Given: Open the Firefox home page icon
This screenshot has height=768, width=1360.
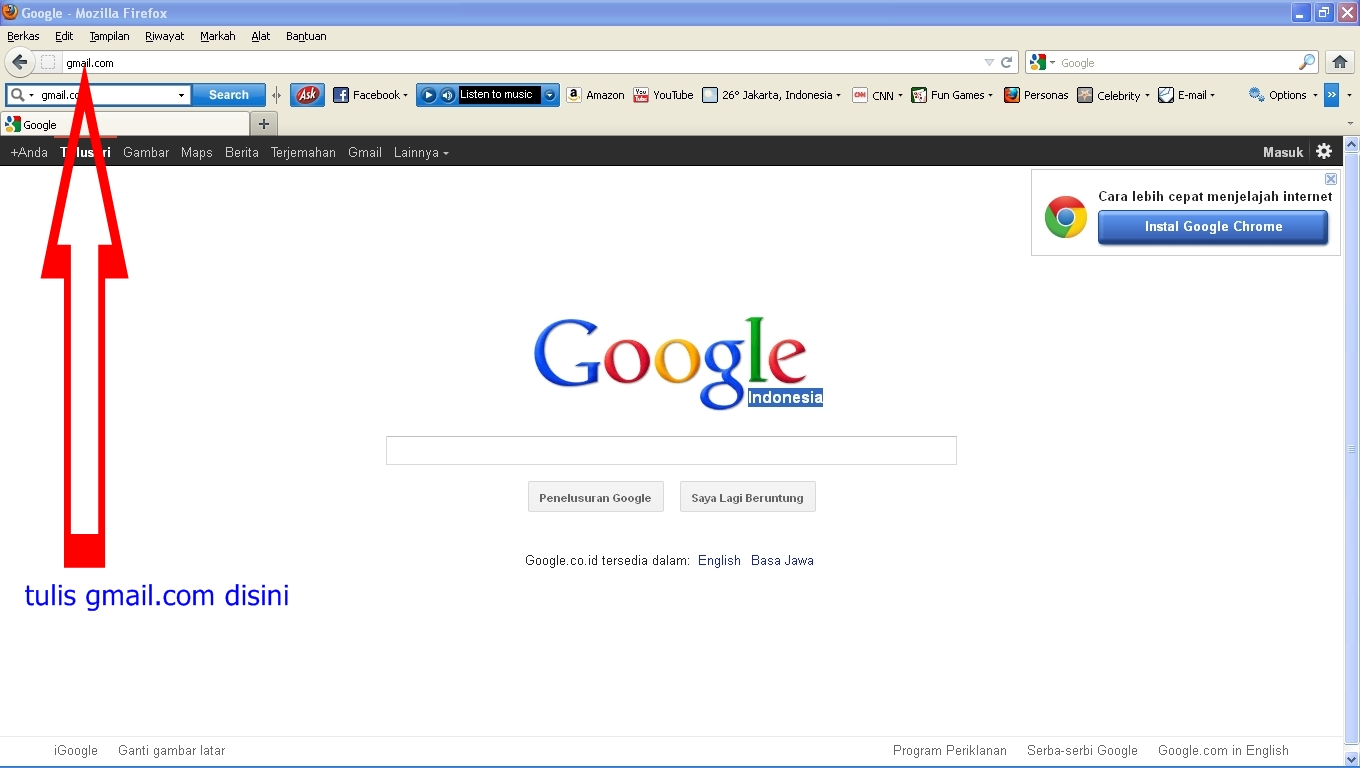Looking at the screenshot, I should tap(1340, 62).
